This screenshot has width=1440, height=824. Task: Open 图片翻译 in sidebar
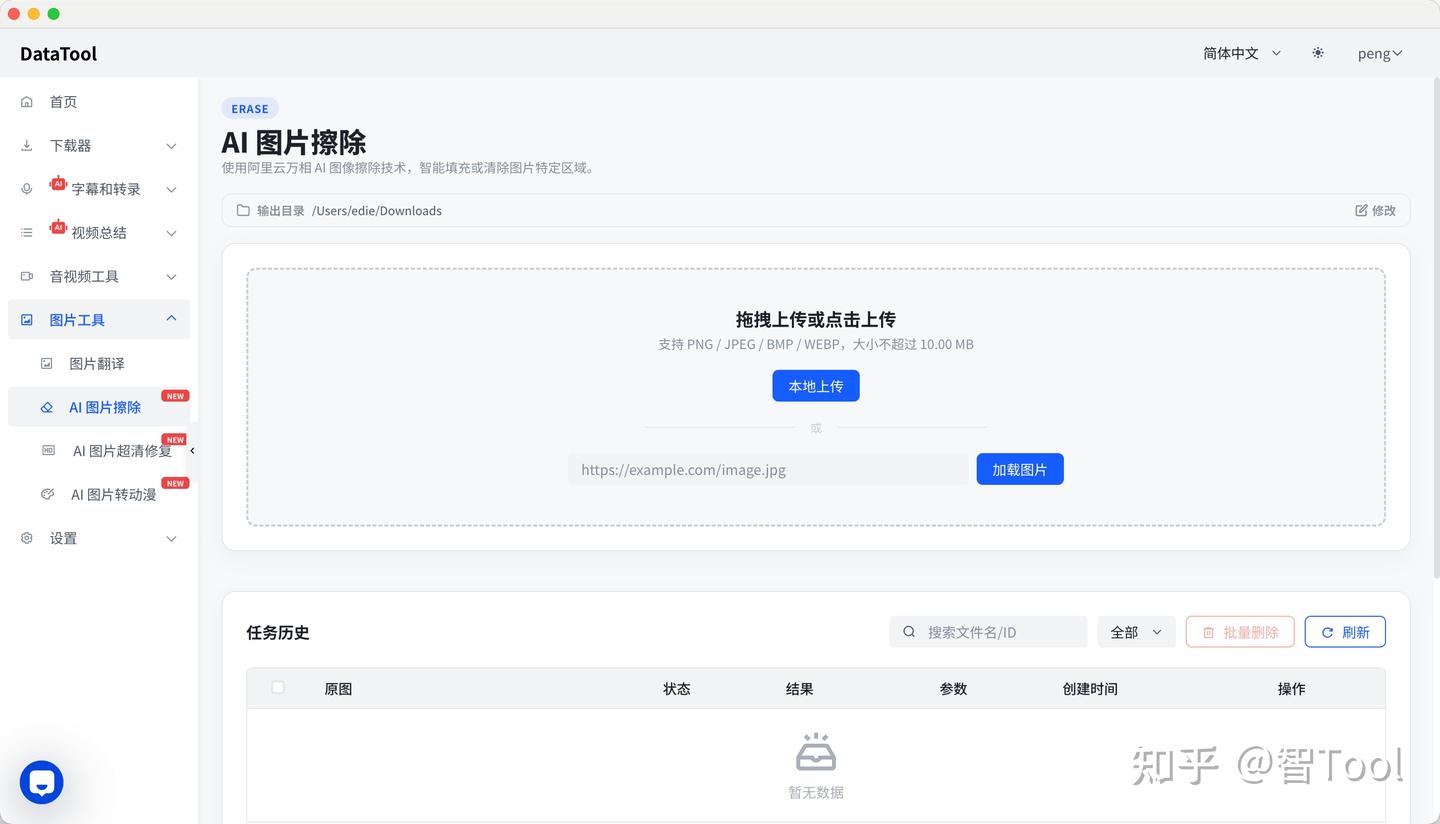(x=99, y=364)
